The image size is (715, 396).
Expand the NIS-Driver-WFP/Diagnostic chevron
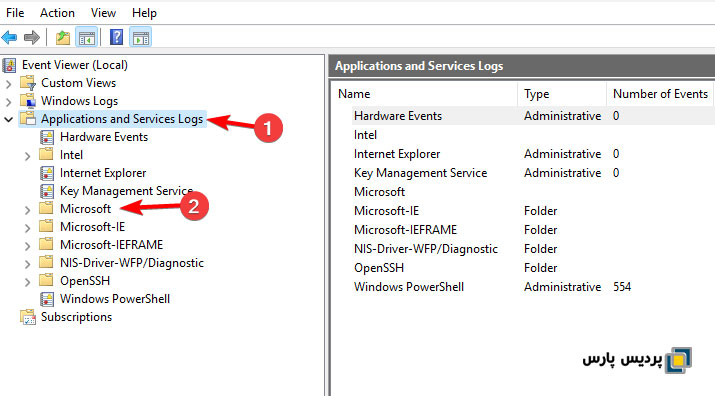[x=27, y=264]
